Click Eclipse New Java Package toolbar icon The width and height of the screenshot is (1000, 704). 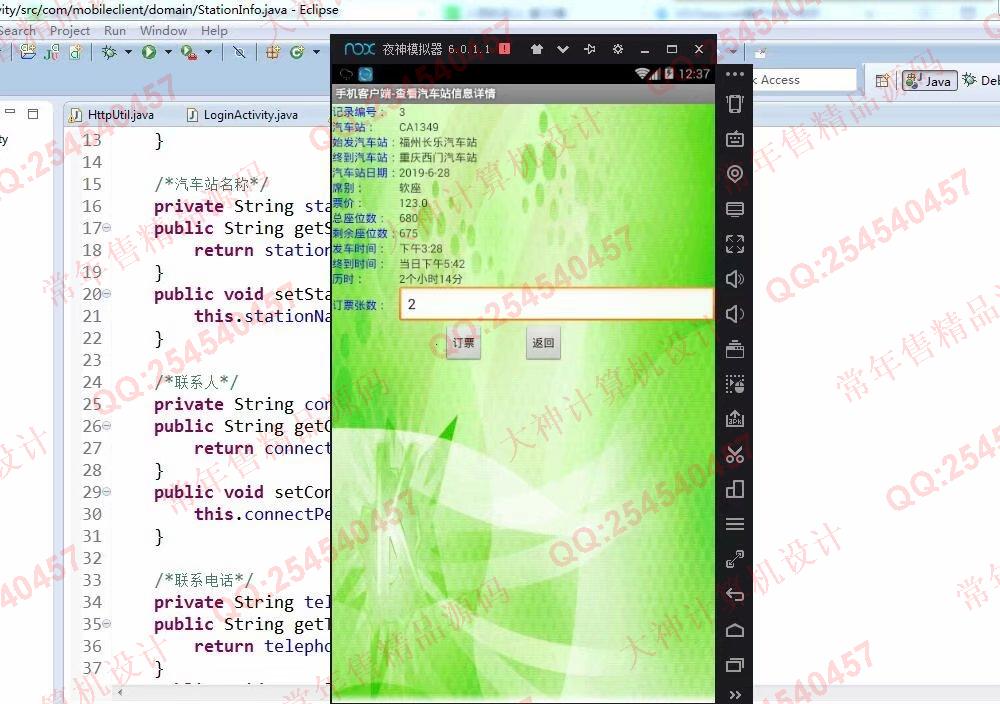click(272, 52)
